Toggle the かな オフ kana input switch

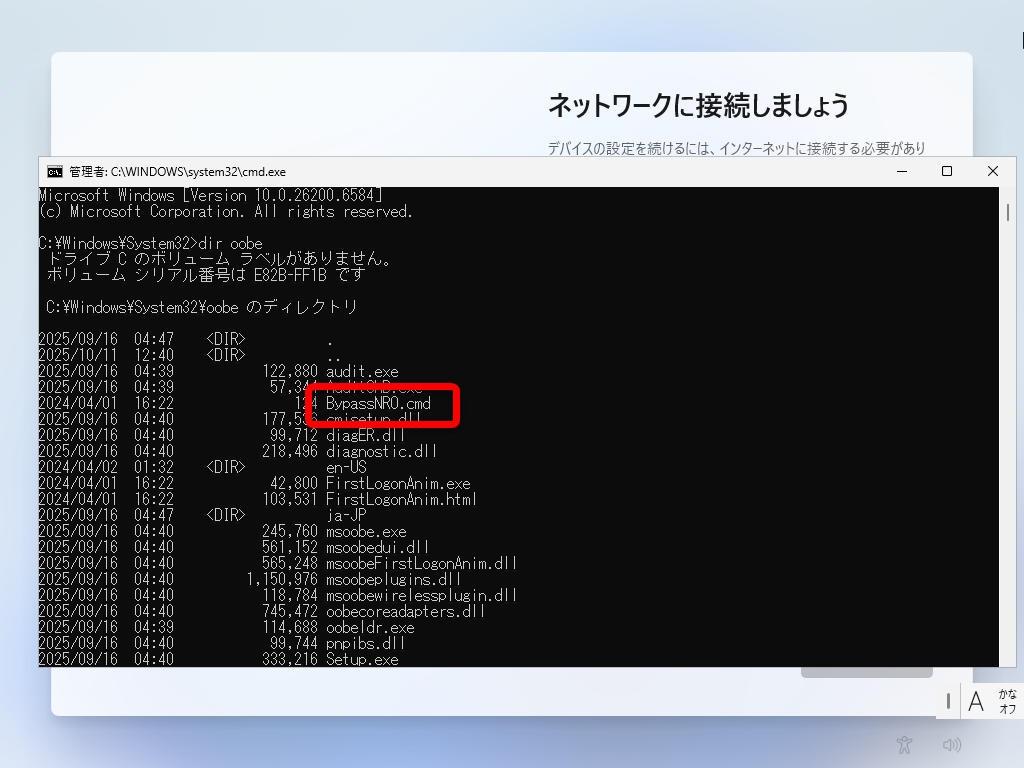1007,701
